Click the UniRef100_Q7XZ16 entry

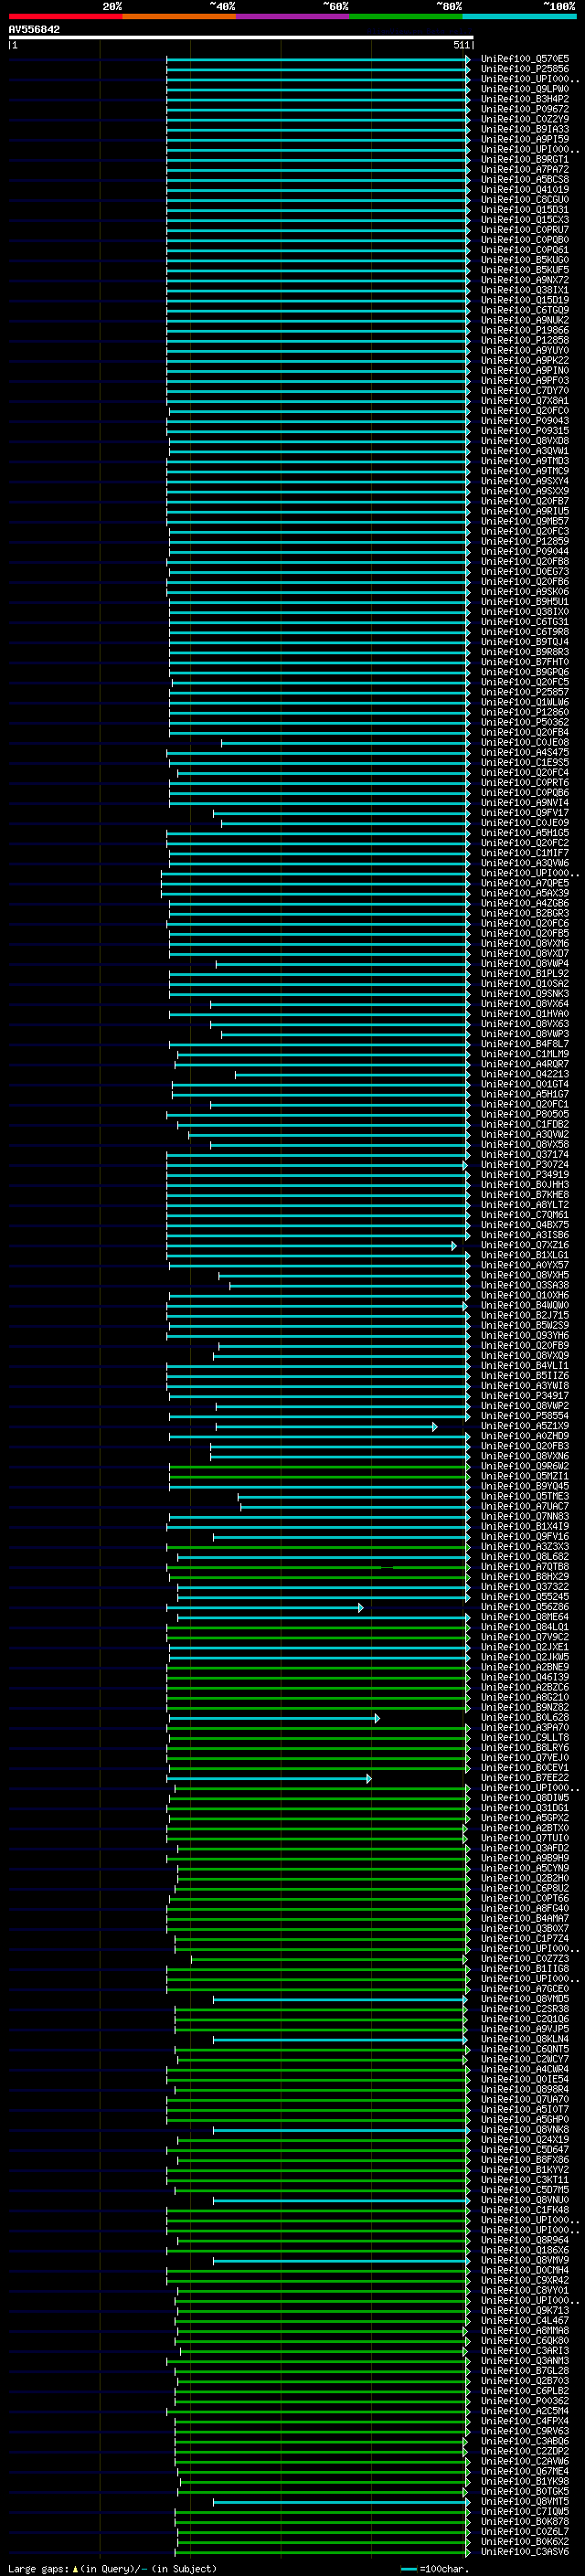pyautogui.click(x=524, y=1245)
